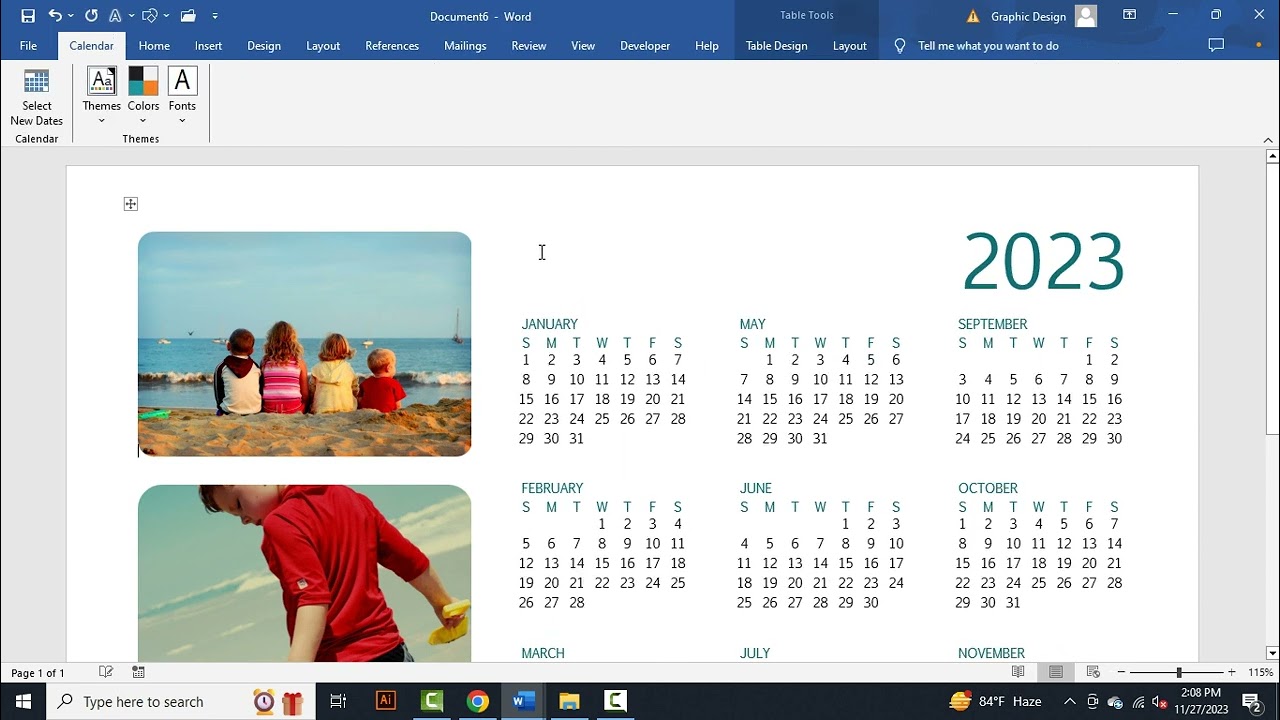The height and width of the screenshot is (720, 1280).
Task: Click the Text Effects 'A' quick access icon
Action: [x=115, y=16]
